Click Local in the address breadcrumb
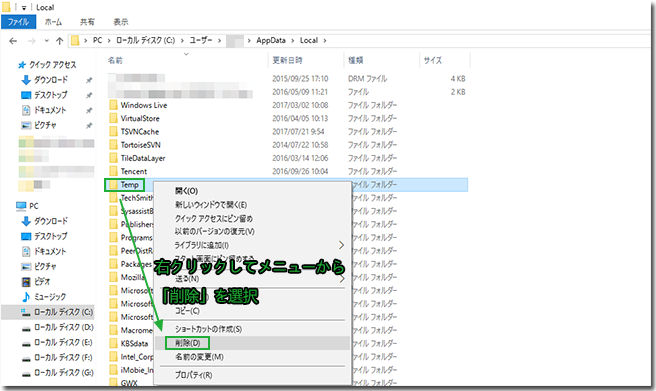Image resolution: width=656 pixels, height=391 pixels. (309, 40)
